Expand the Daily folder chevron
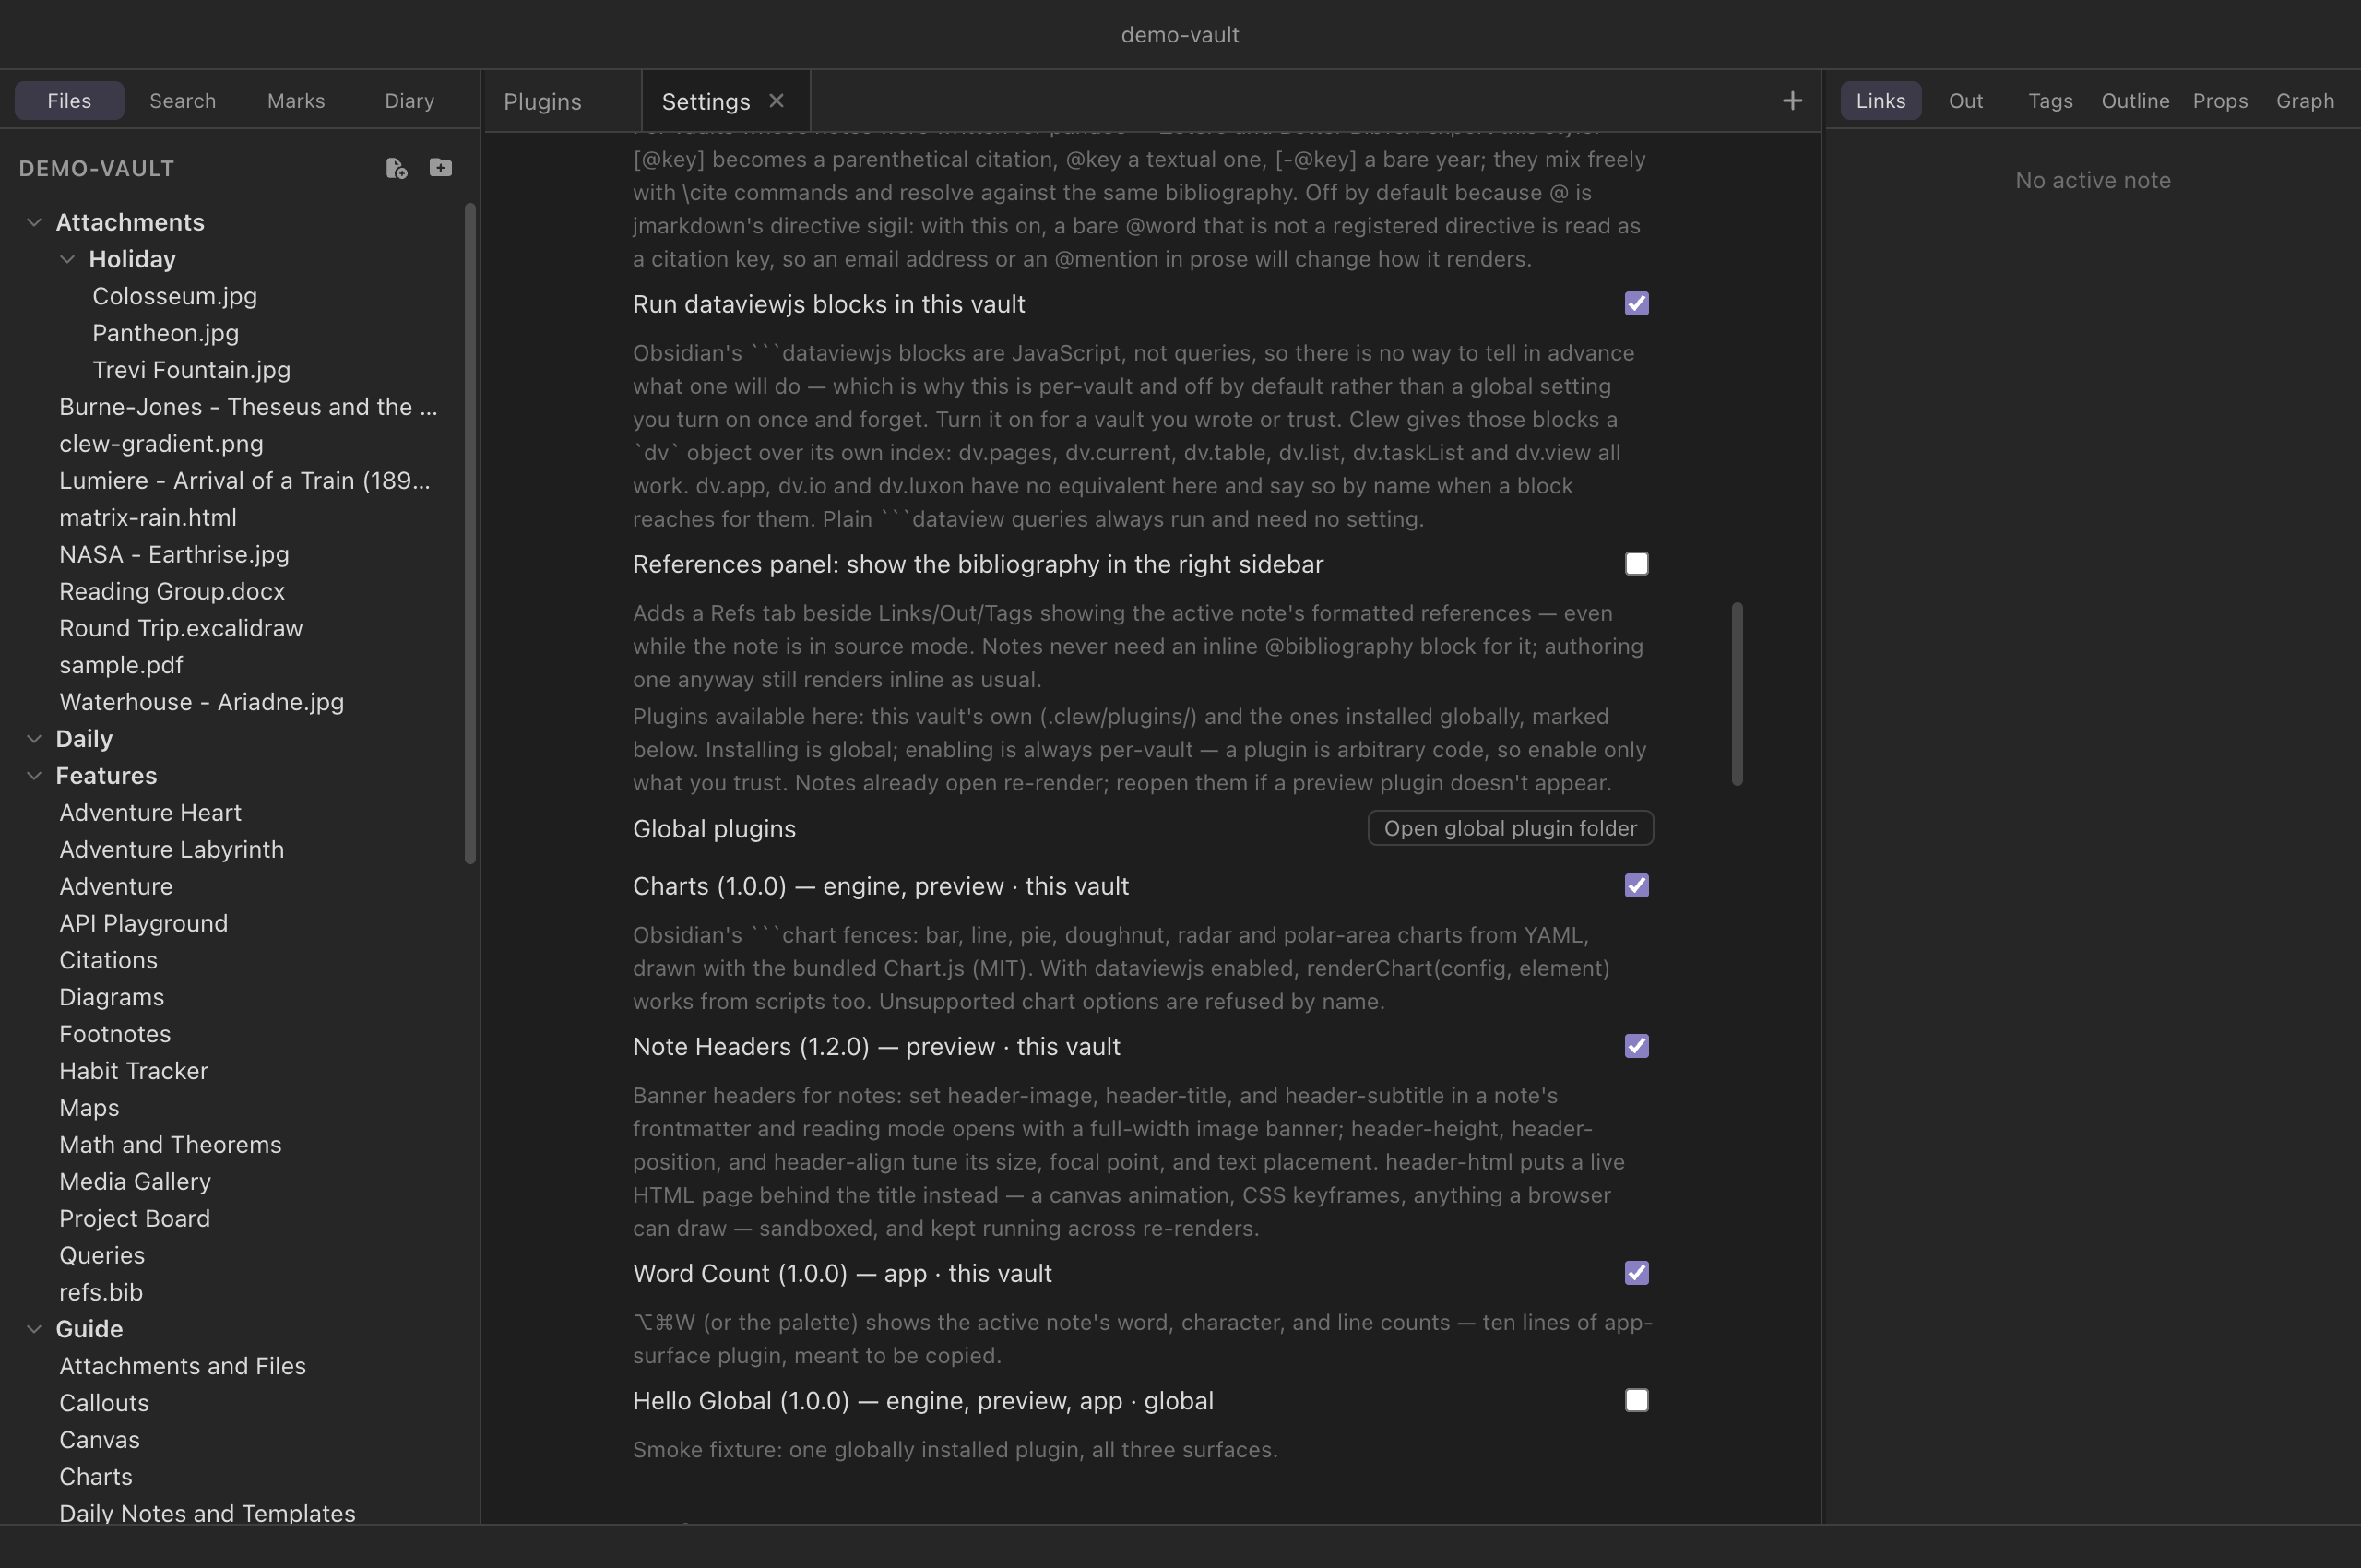The width and height of the screenshot is (2361, 1568). (34, 739)
